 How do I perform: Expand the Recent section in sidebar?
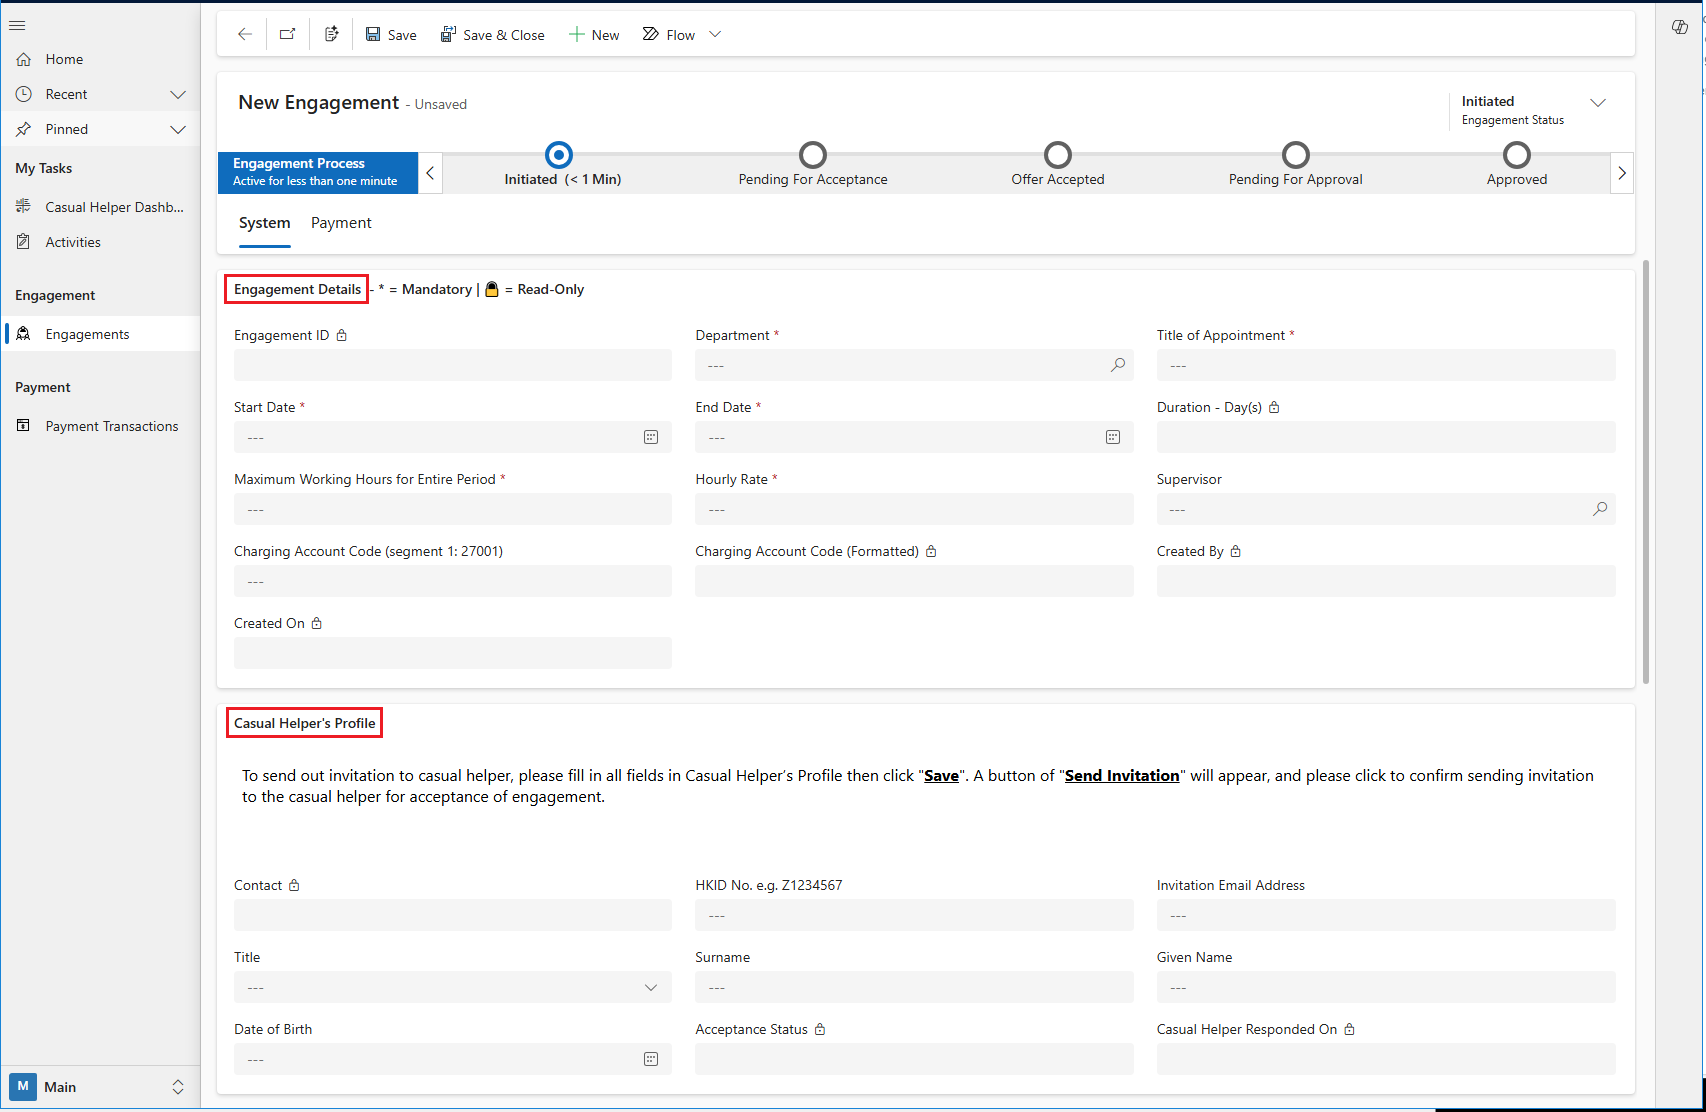178,94
